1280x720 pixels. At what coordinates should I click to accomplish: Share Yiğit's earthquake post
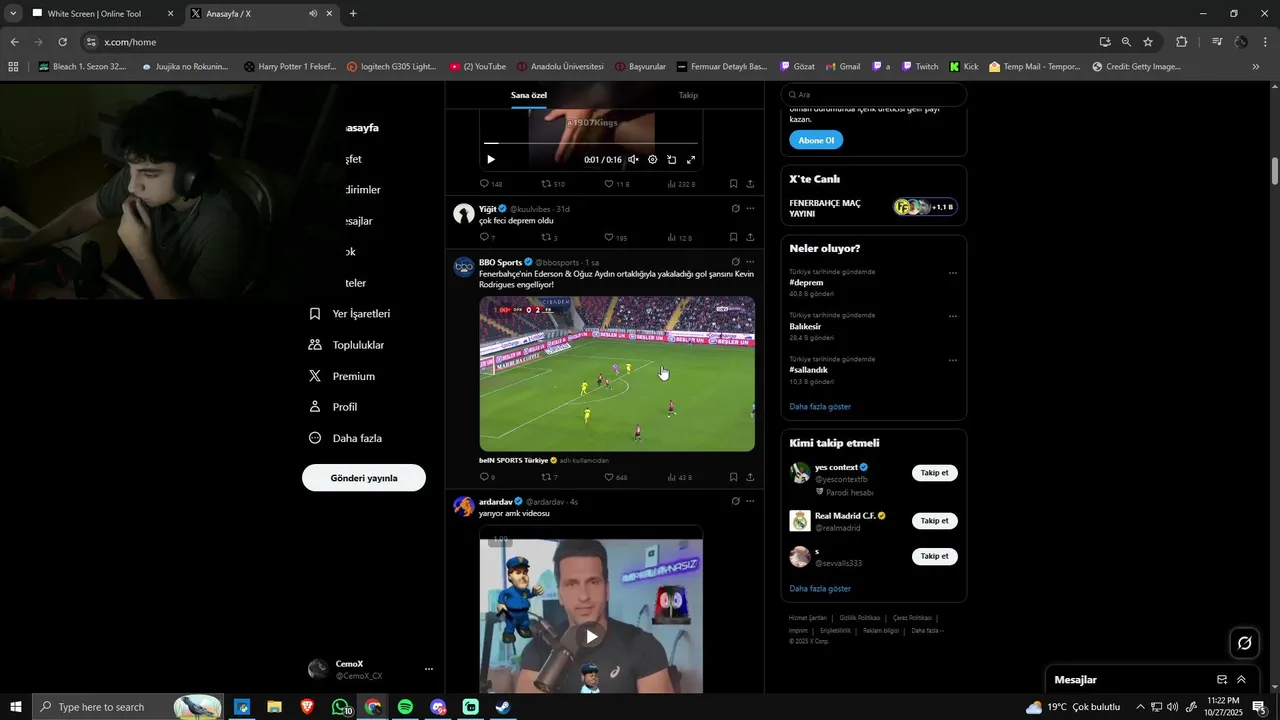750,238
